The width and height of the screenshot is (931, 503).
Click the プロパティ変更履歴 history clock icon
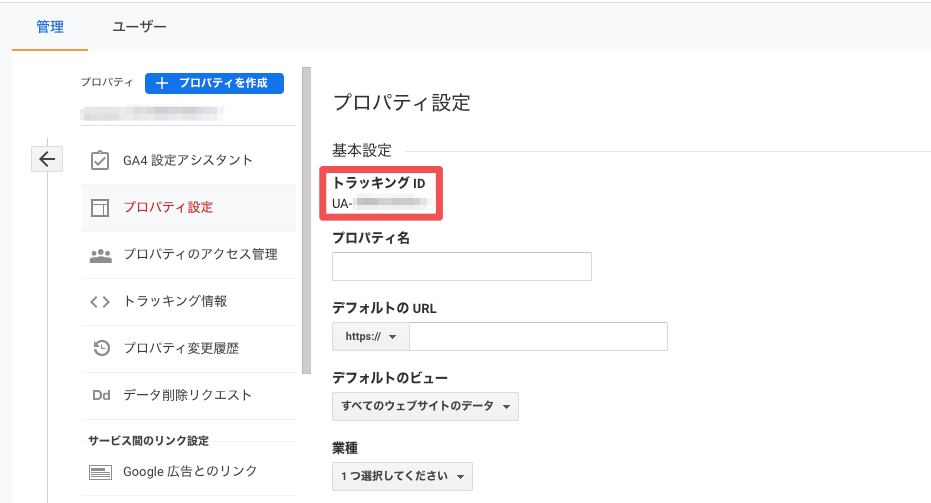point(100,349)
